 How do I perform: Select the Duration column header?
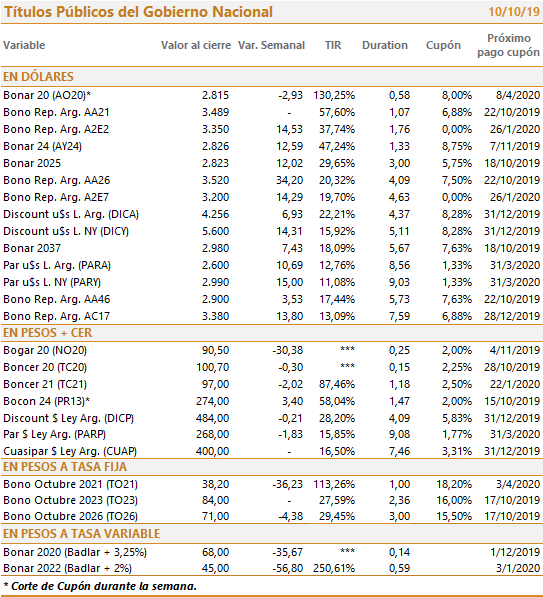[385, 45]
